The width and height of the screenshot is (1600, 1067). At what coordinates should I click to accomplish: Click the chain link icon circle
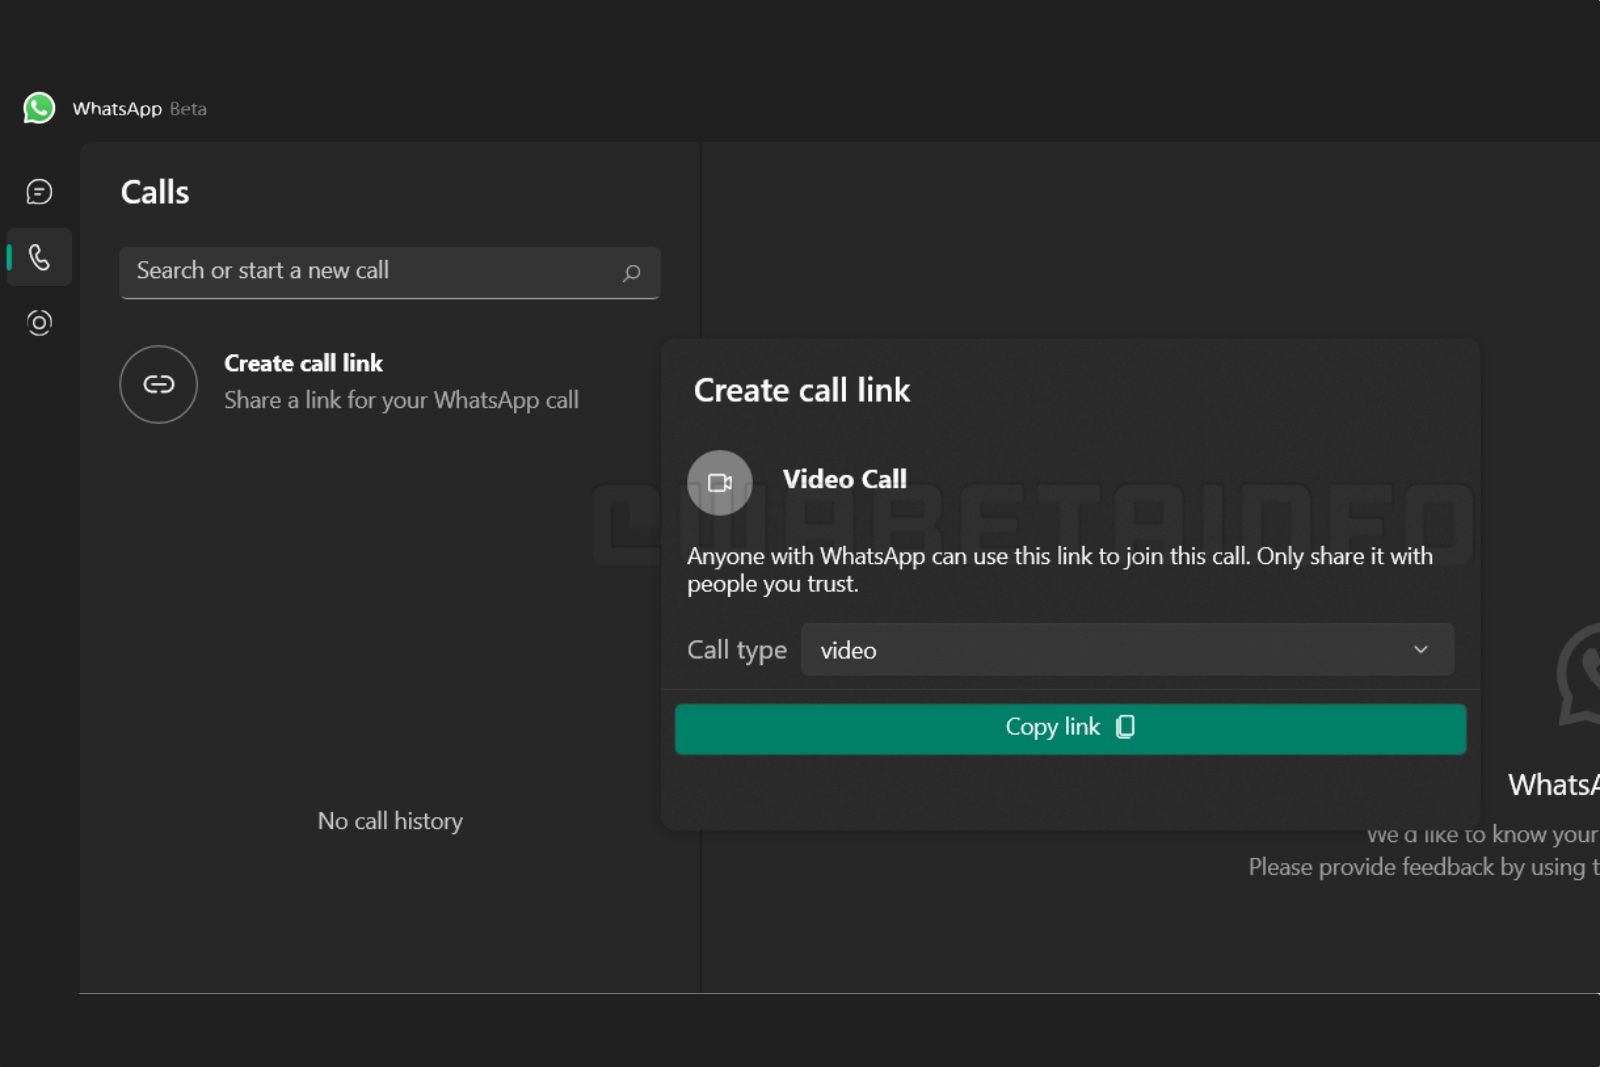[x=158, y=384]
